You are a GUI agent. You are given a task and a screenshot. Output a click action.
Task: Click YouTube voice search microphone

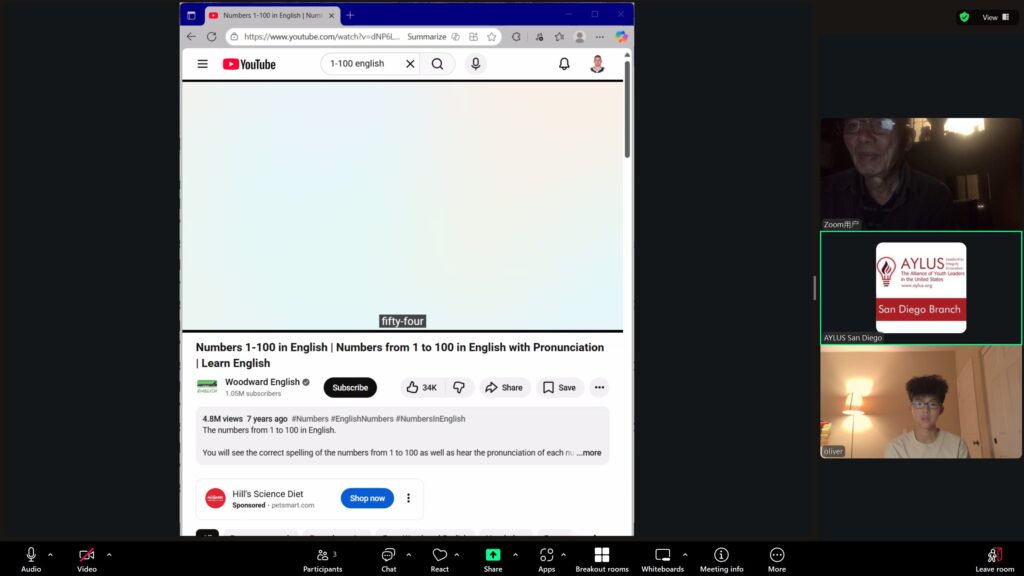[475, 64]
